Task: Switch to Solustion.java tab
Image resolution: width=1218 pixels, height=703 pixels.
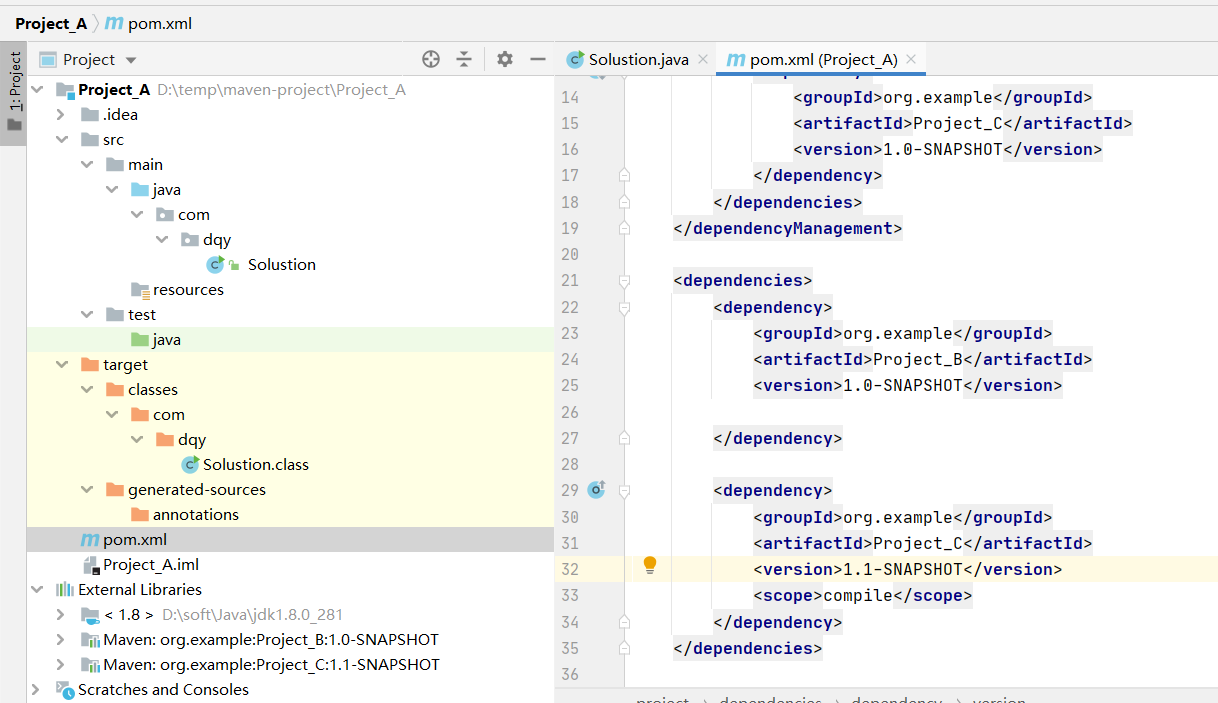Action: tap(638, 59)
